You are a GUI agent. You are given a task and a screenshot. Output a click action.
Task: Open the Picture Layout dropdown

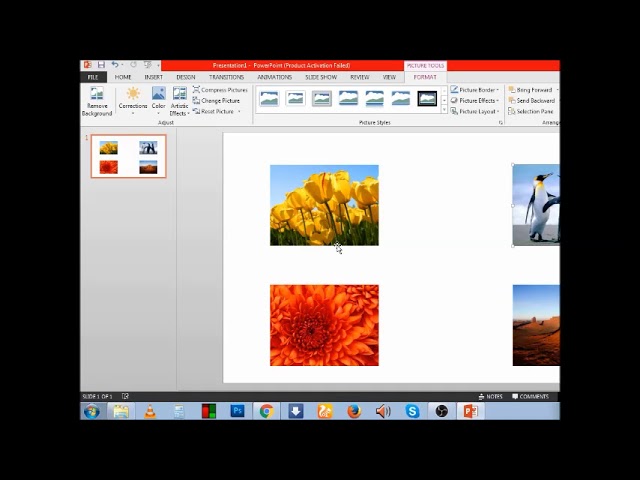[475, 111]
